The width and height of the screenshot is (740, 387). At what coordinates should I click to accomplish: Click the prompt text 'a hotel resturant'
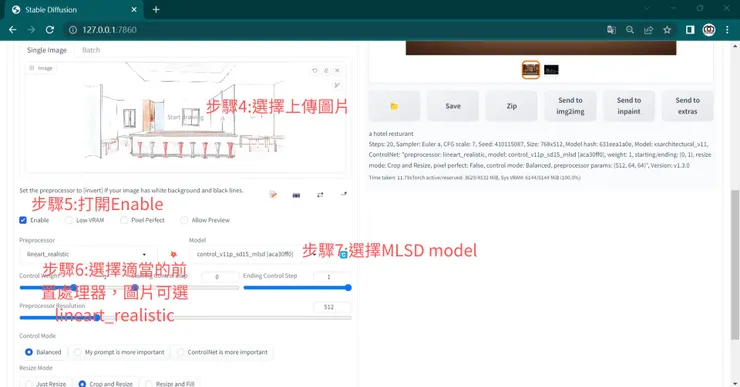pos(391,134)
